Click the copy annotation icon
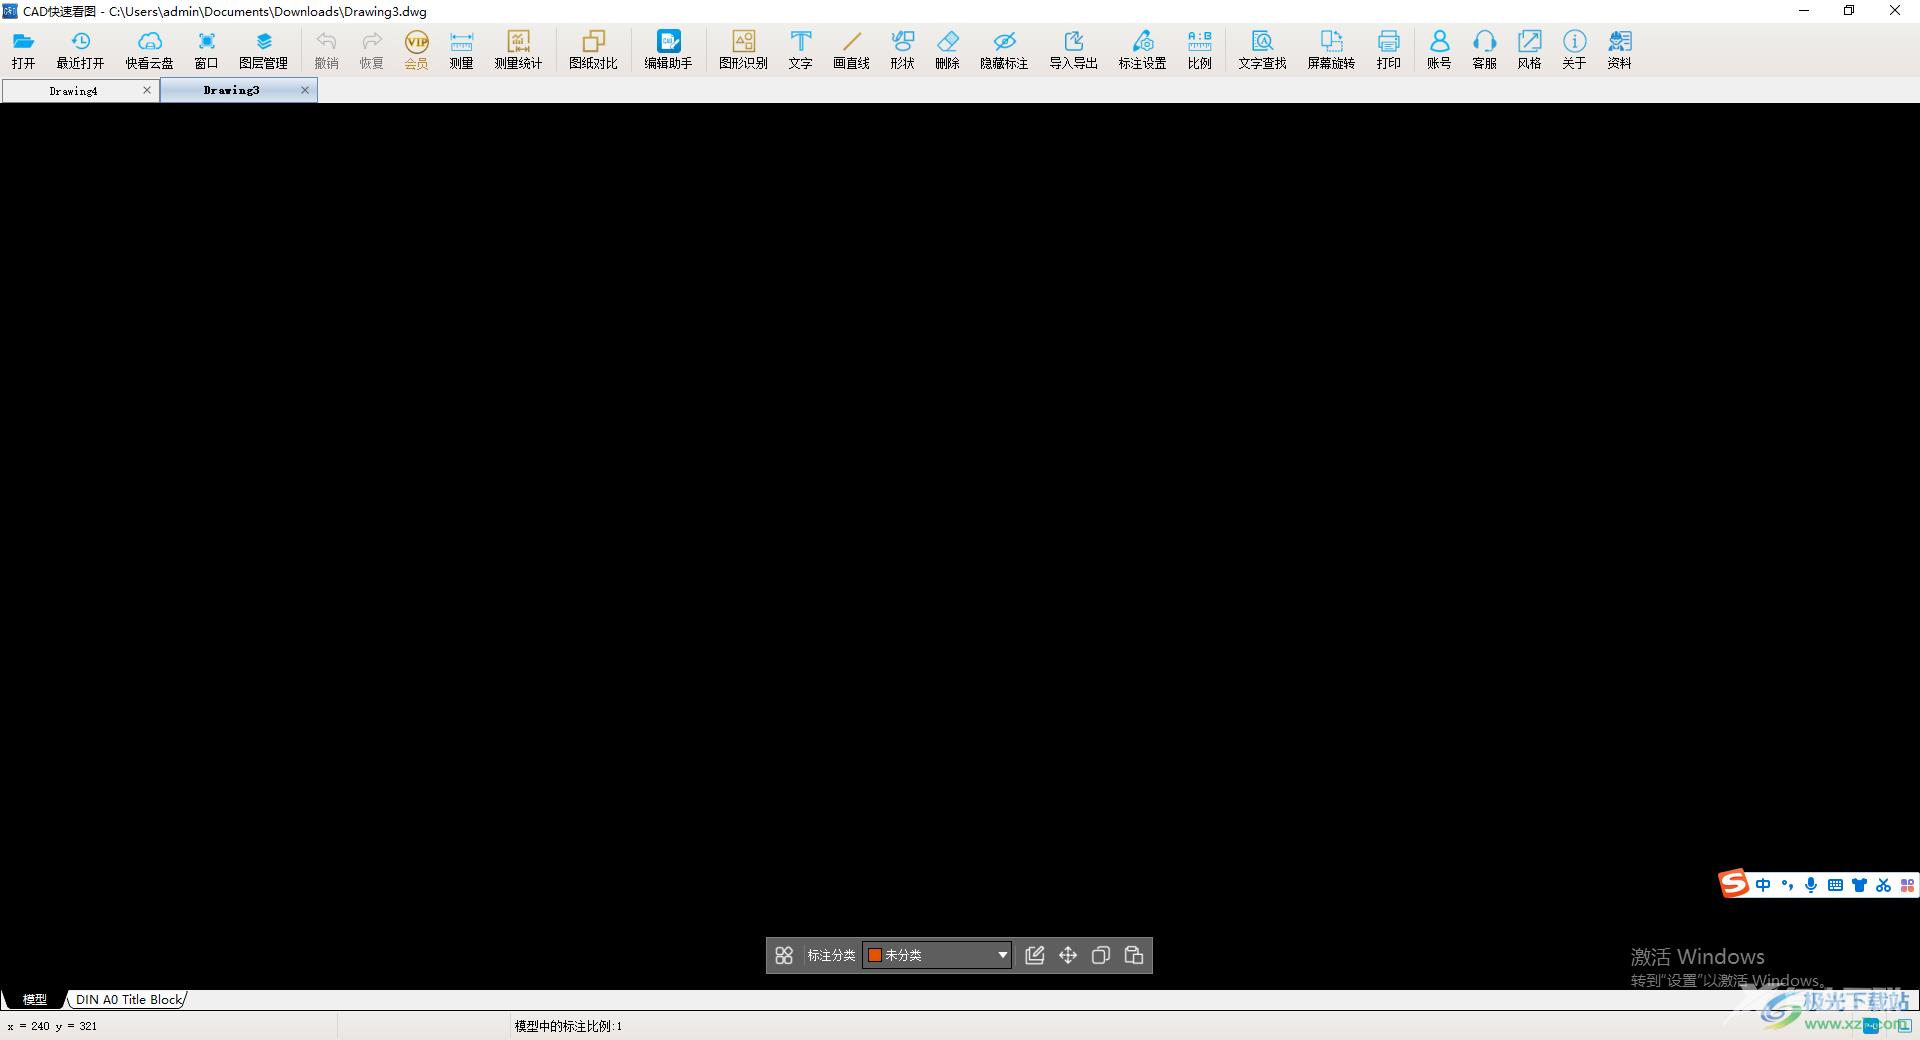This screenshot has height=1040, width=1920. 1101,955
